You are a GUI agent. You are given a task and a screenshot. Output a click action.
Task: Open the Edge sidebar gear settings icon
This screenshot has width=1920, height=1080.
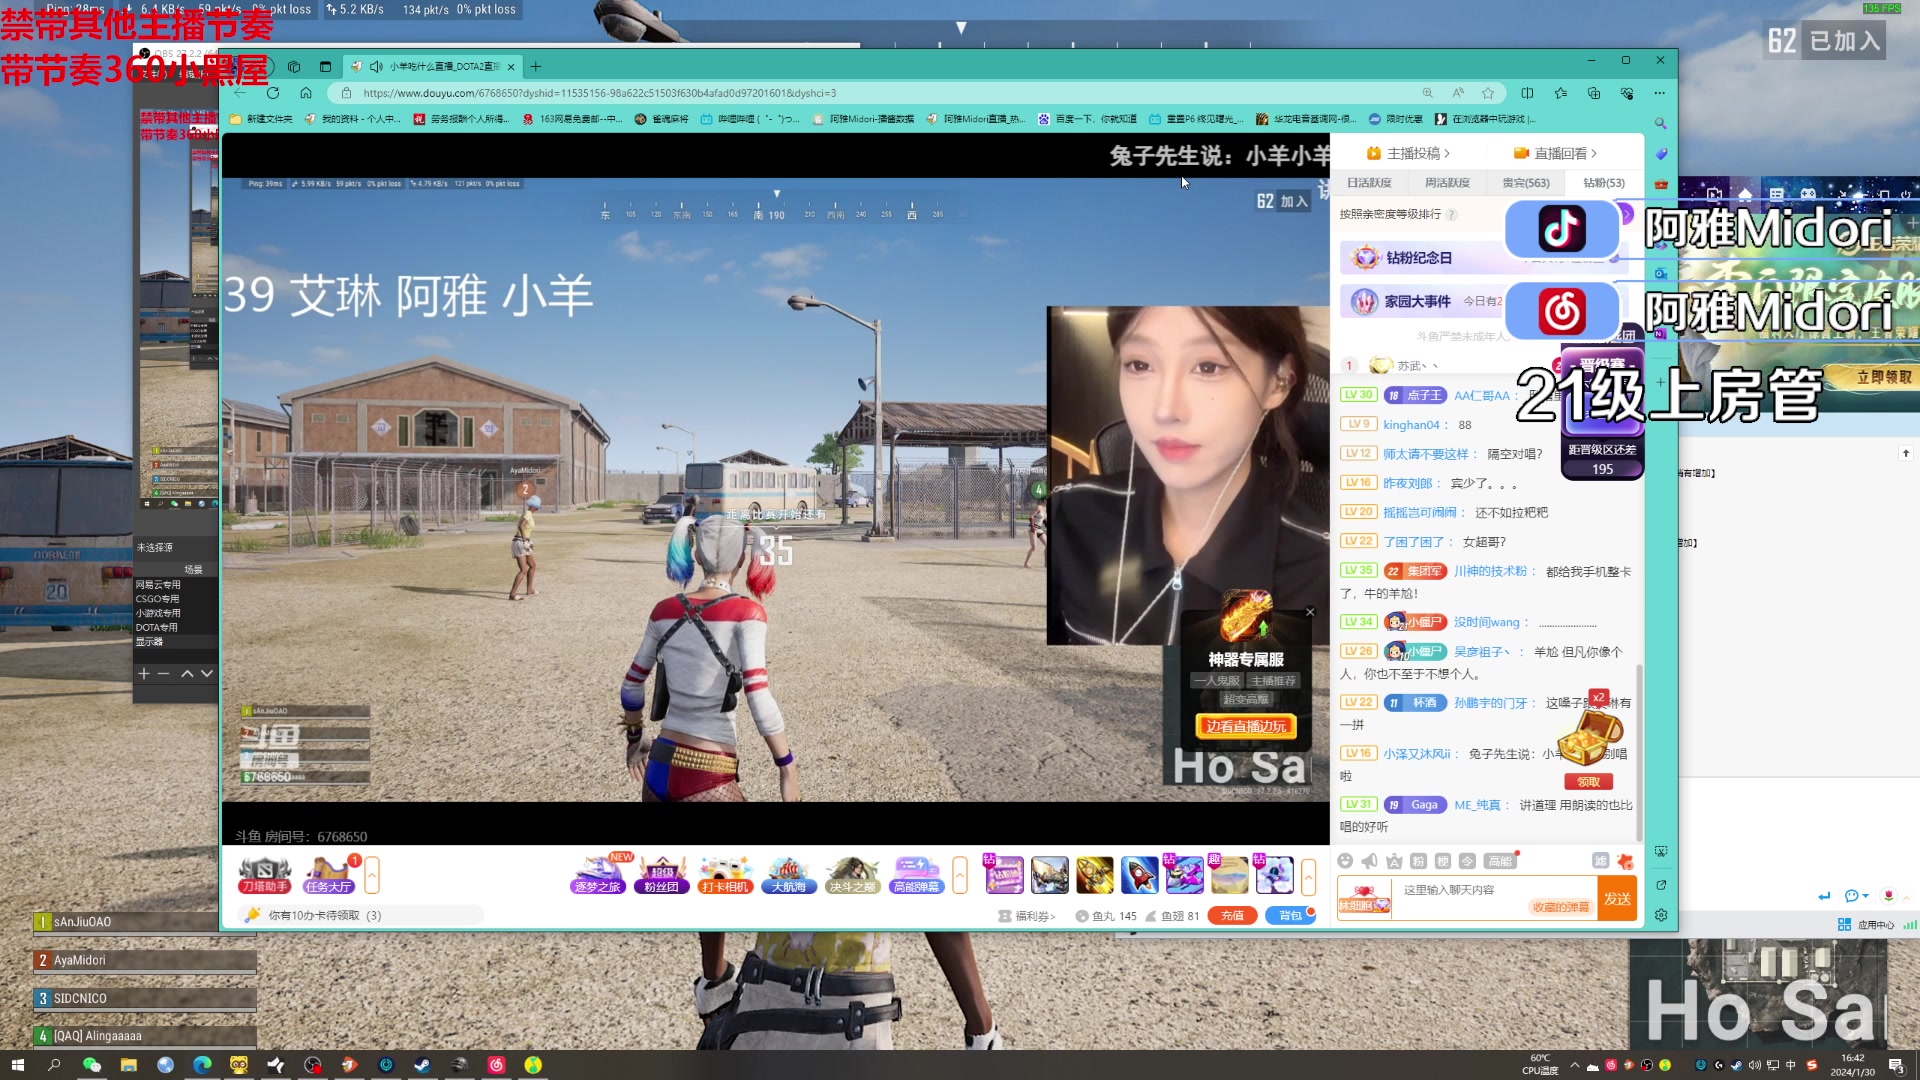click(x=1661, y=915)
